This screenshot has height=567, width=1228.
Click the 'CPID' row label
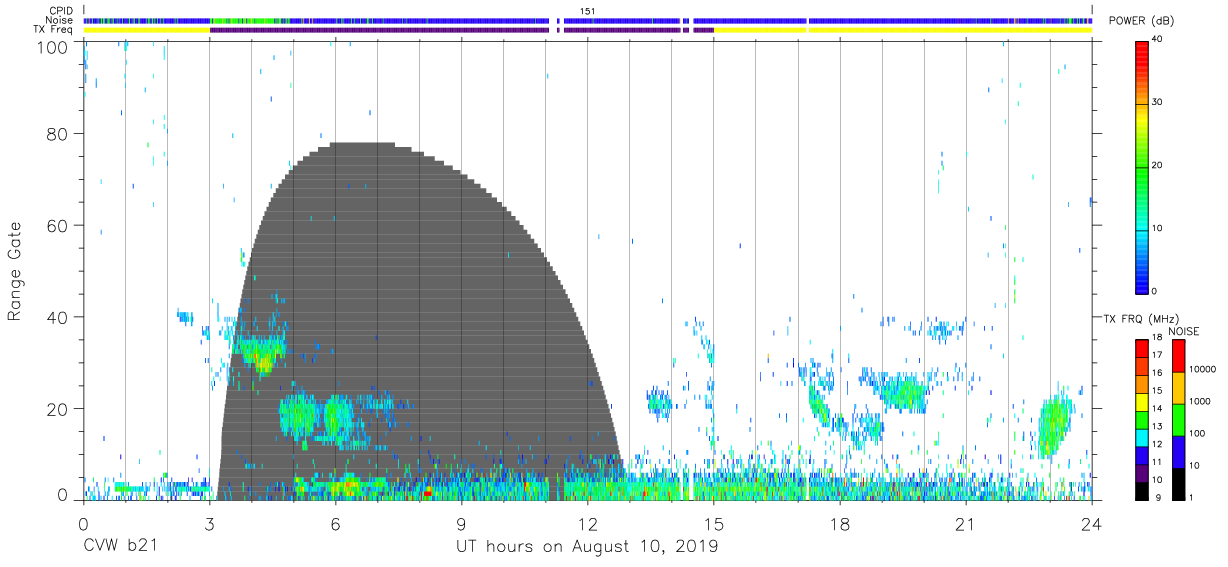pos(62,11)
